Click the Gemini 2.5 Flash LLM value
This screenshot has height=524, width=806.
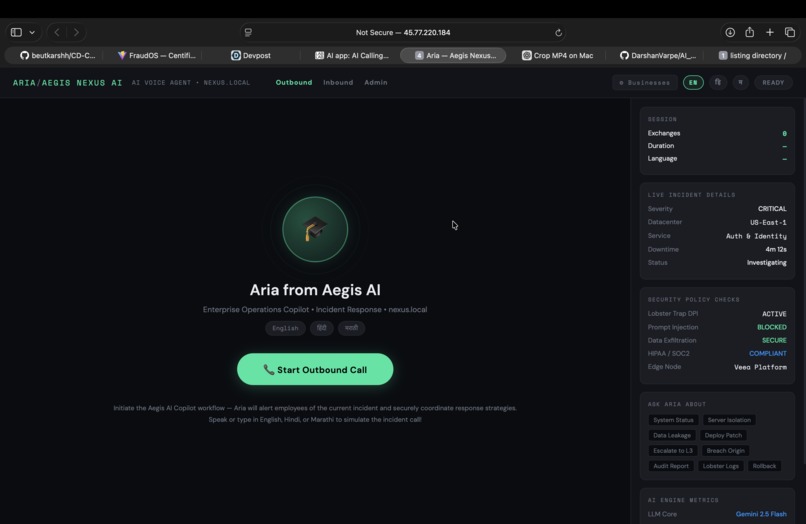pos(761,514)
